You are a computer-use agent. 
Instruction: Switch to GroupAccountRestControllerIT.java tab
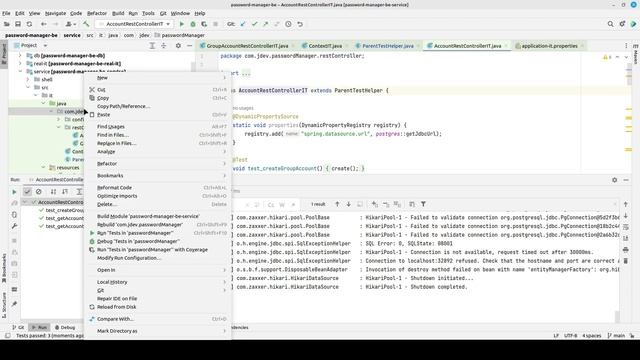point(247,46)
